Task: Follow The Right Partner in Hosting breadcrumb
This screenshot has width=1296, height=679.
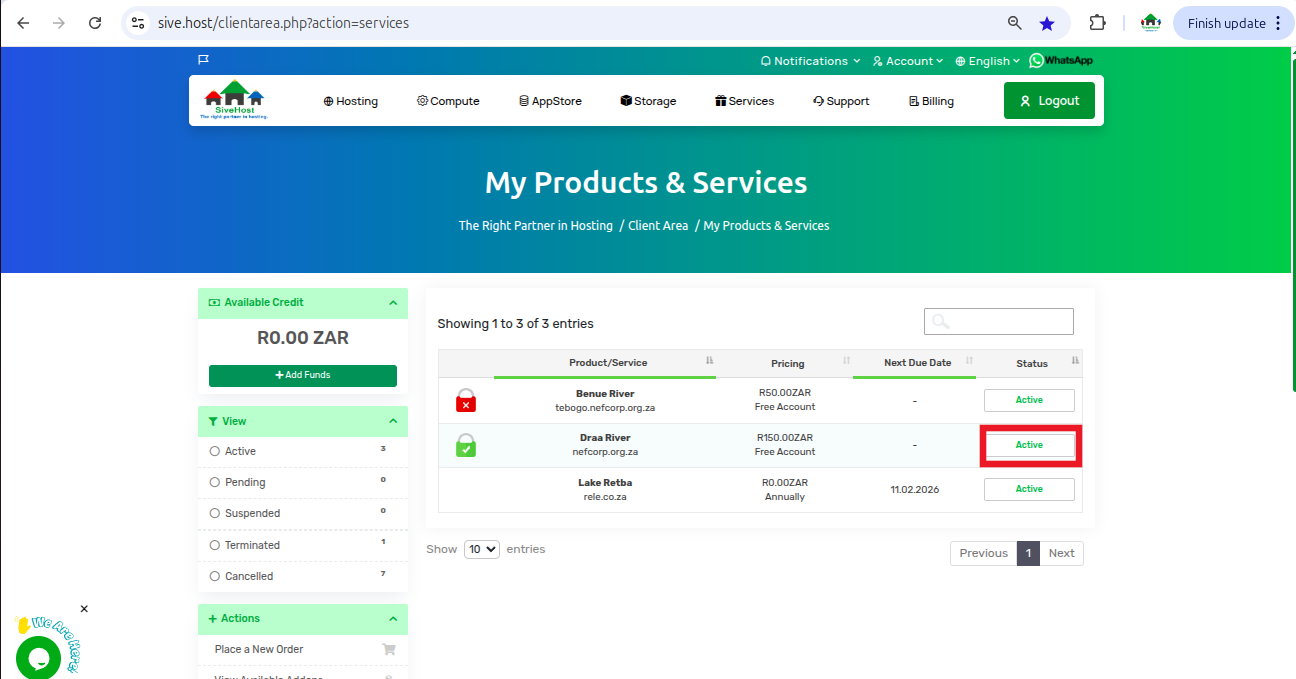Action: point(536,226)
